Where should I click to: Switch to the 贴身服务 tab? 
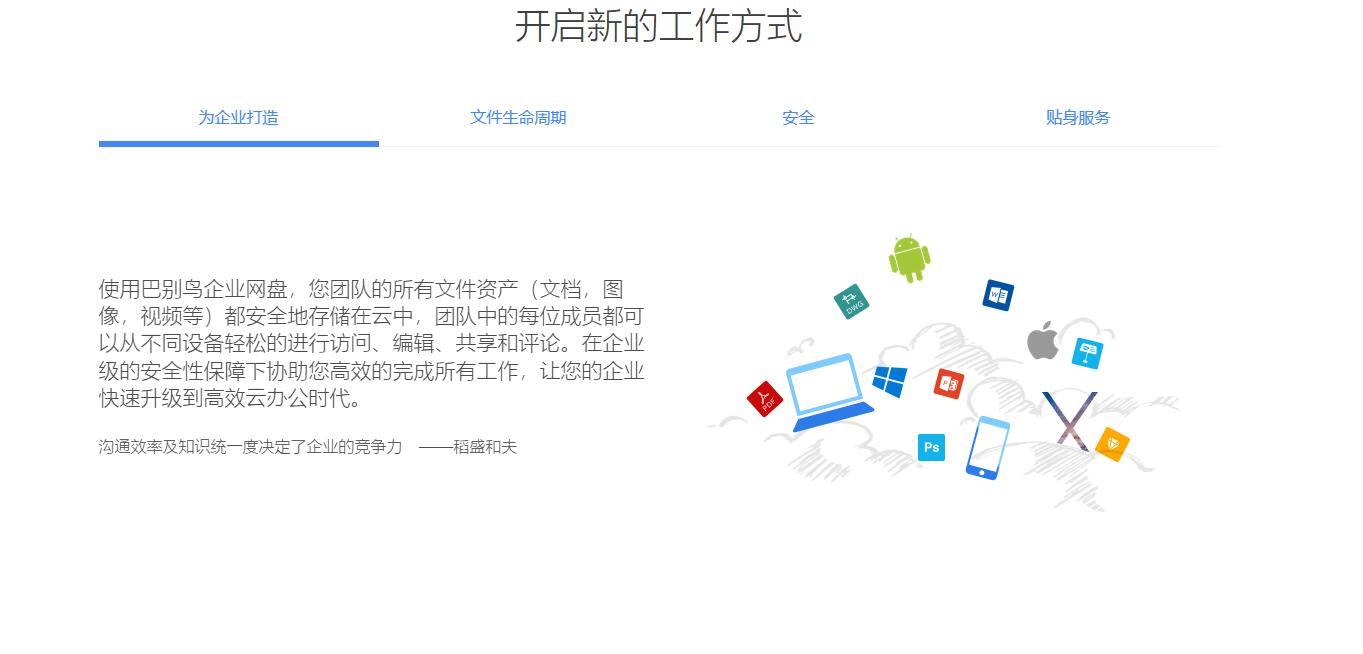(1078, 117)
